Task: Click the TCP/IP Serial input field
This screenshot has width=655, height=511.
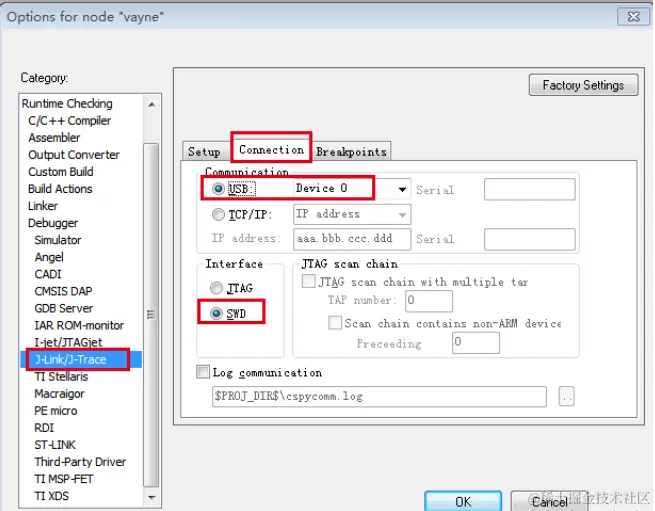Action: click(530, 239)
